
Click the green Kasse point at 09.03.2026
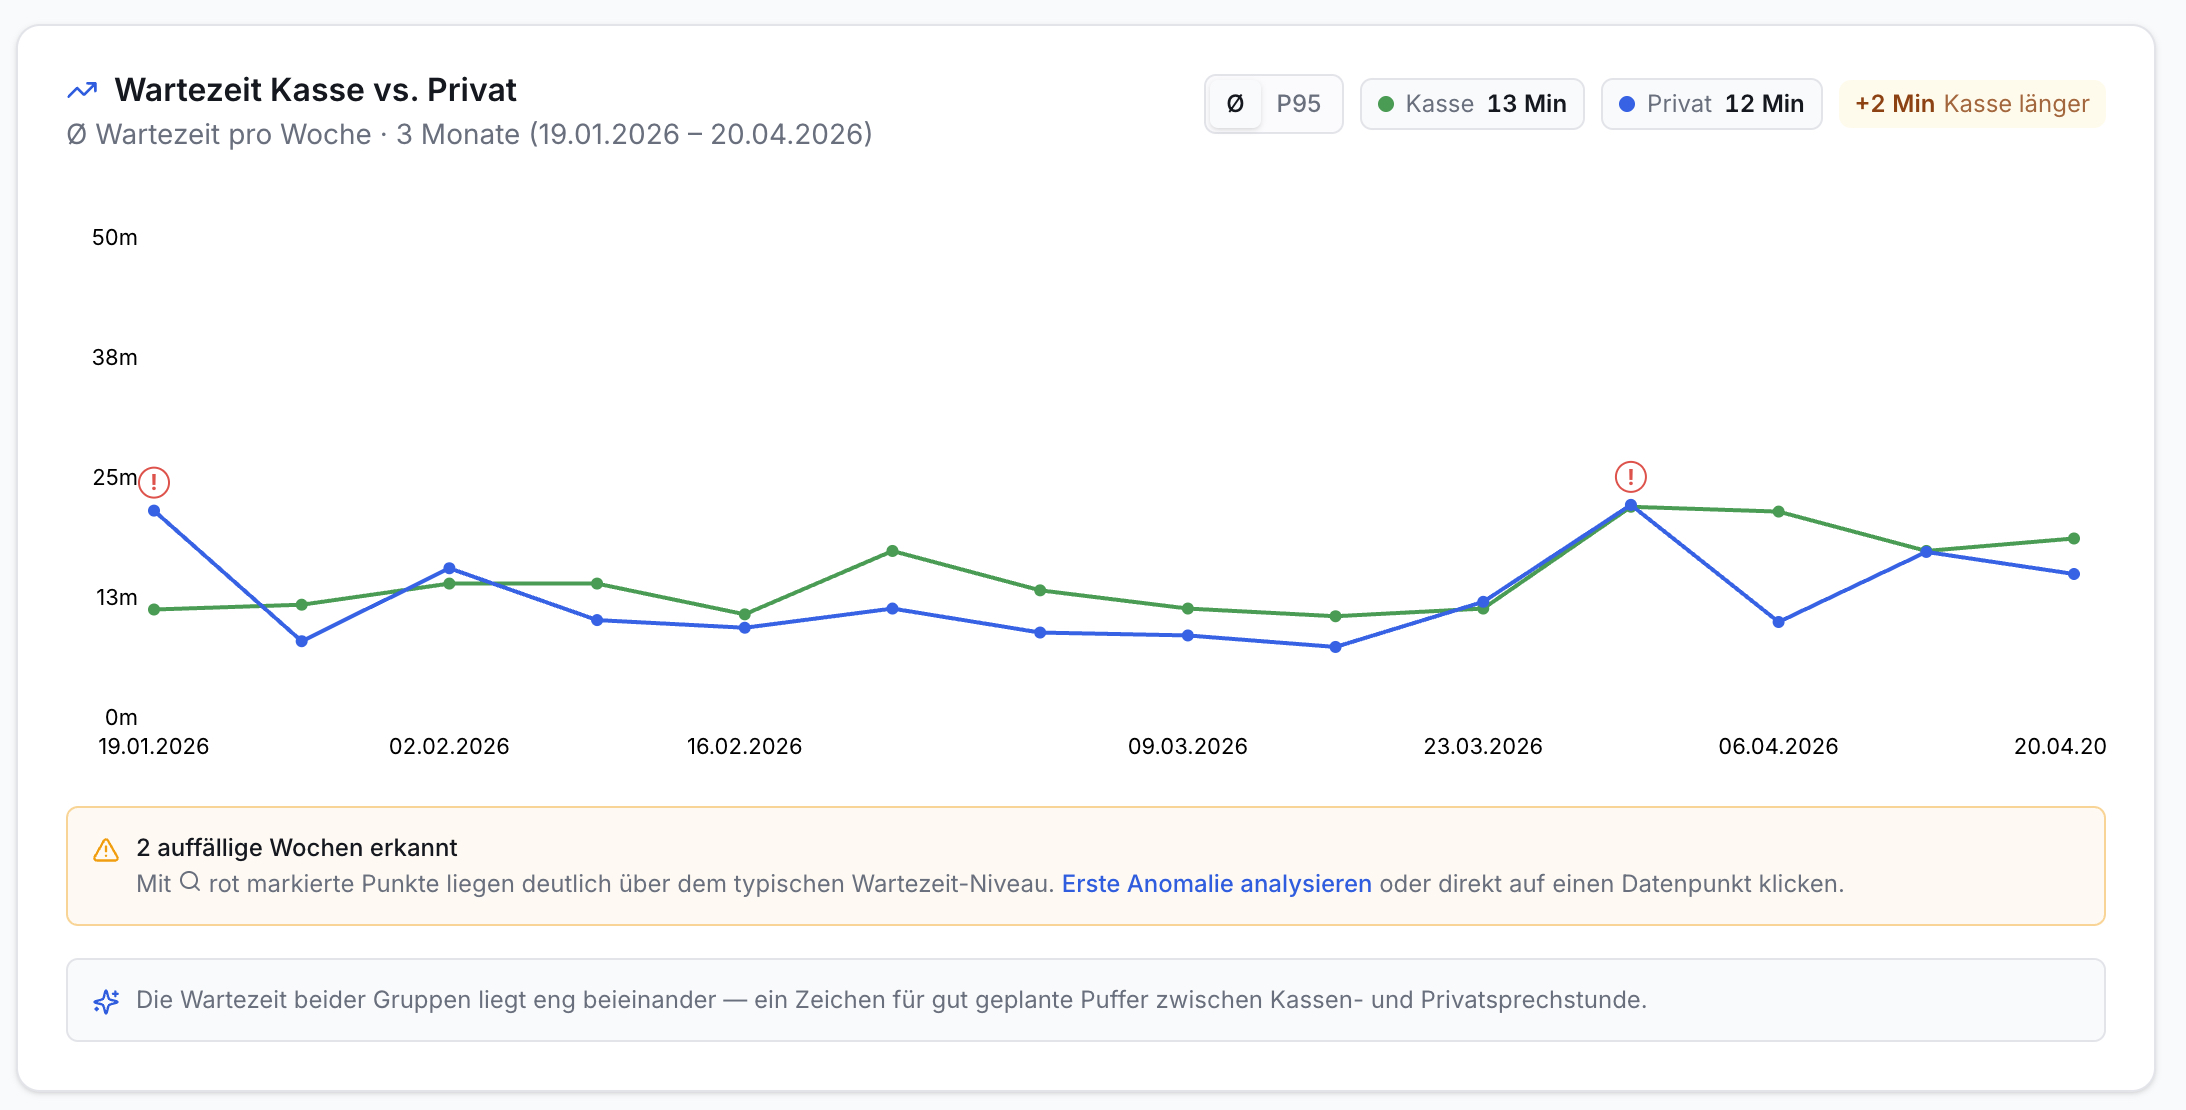tap(1188, 608)
